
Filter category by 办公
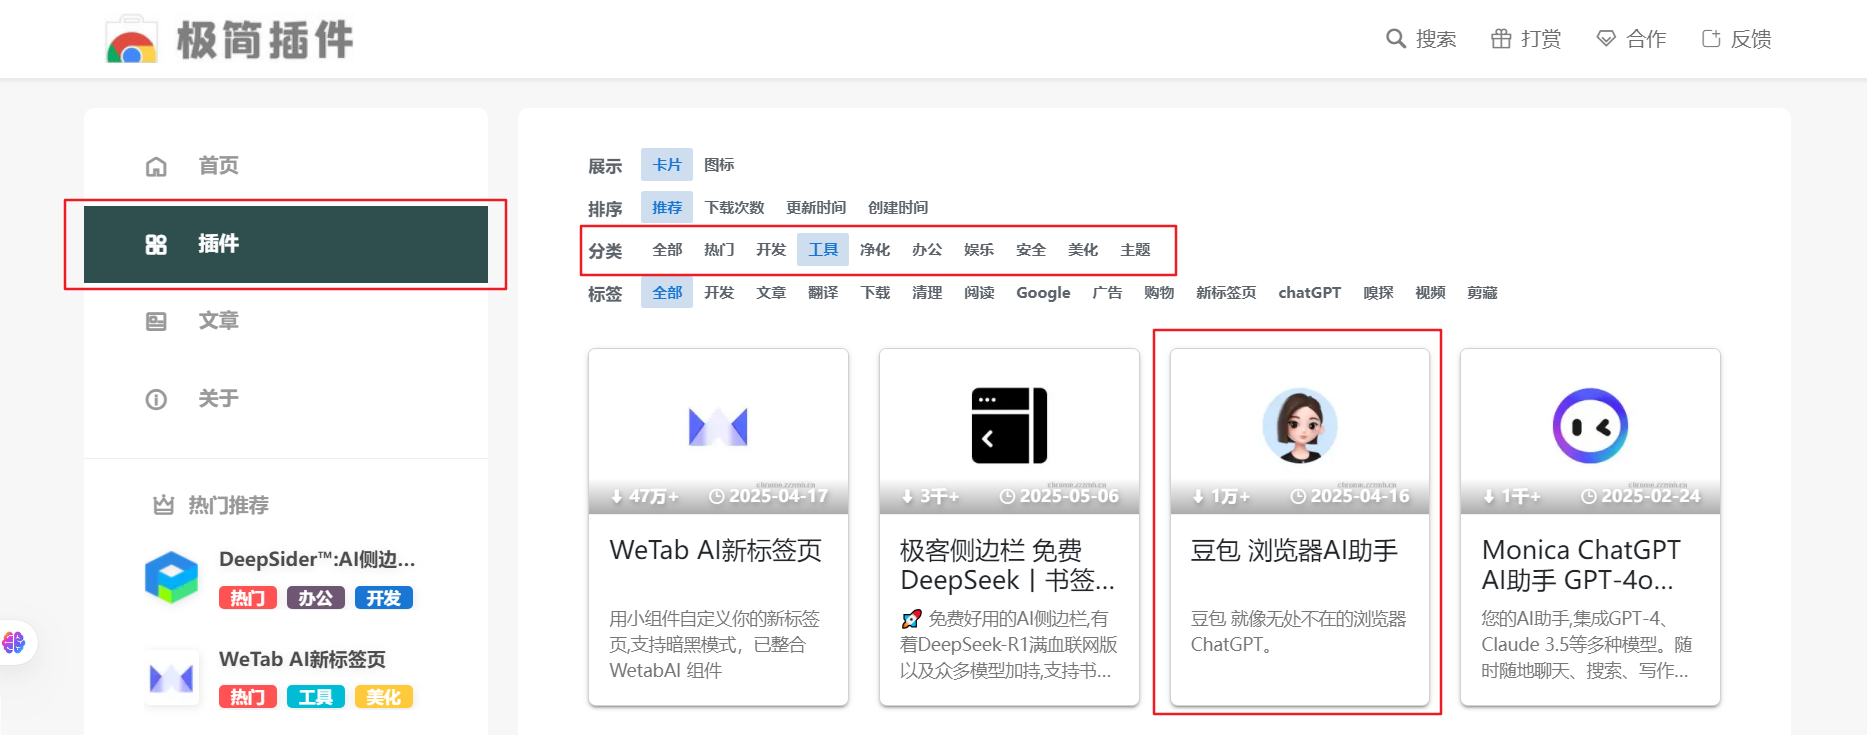927,250
